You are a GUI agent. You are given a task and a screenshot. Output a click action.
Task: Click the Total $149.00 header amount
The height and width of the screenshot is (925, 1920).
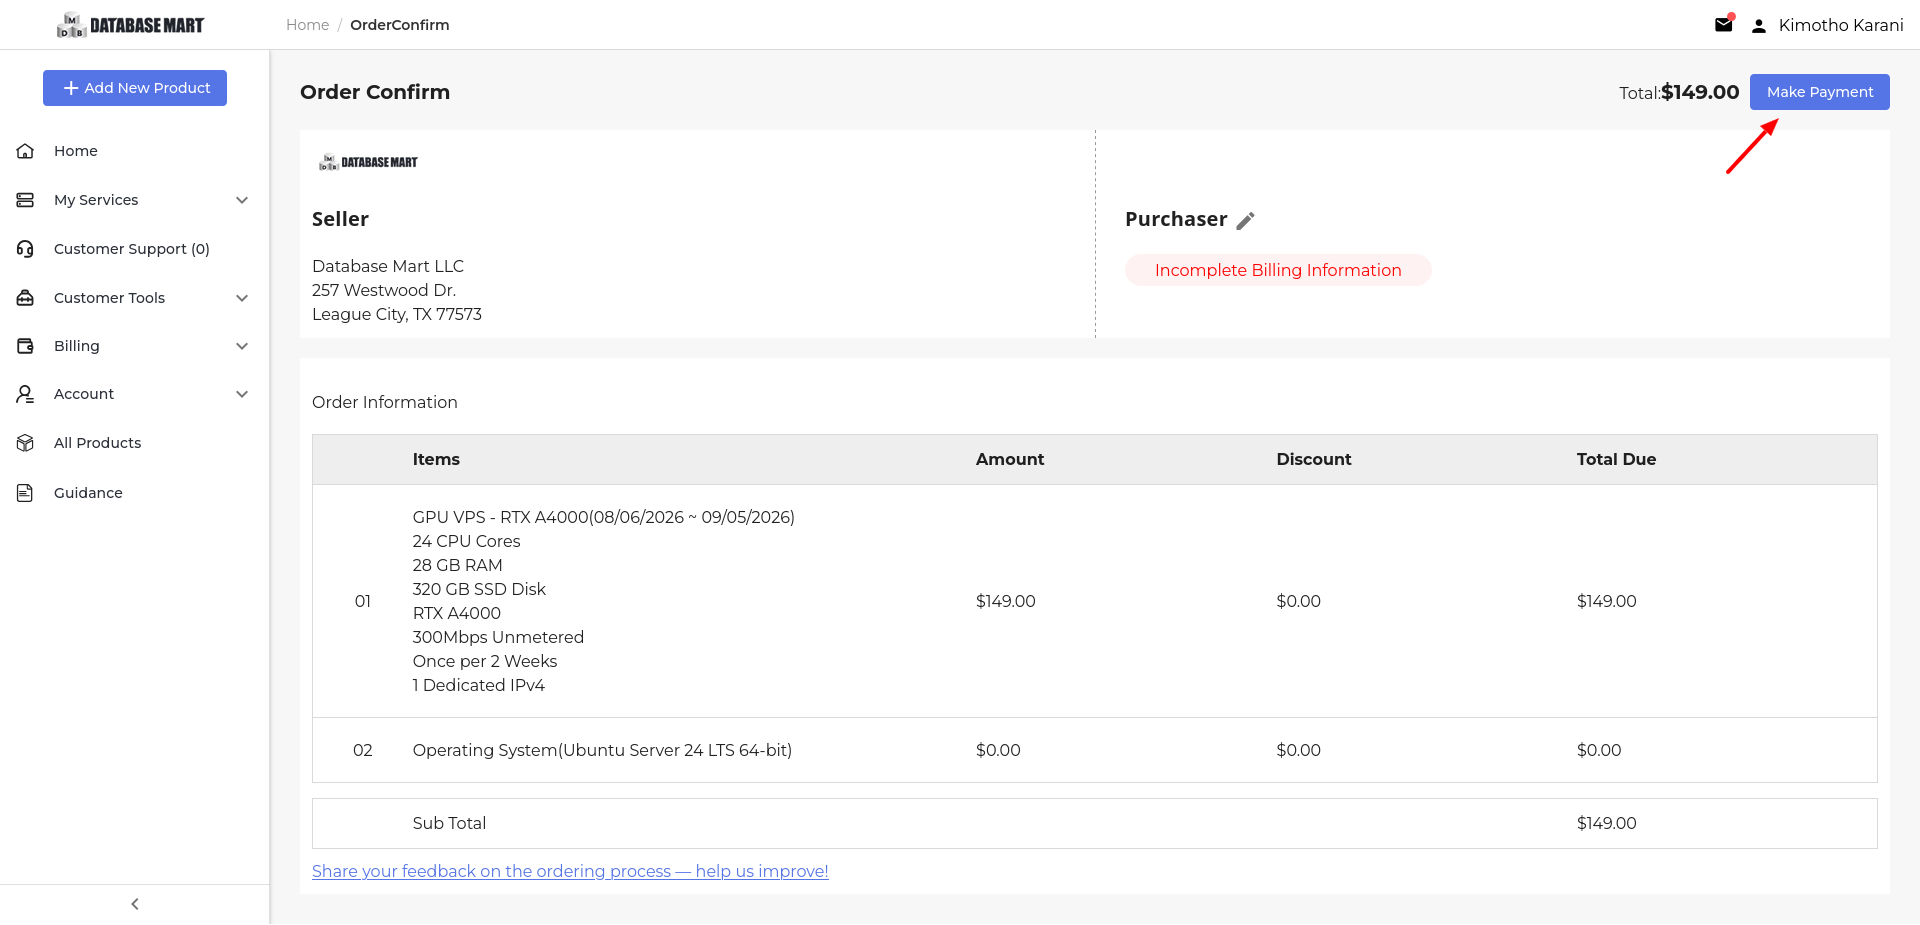tap(1700, 92)
